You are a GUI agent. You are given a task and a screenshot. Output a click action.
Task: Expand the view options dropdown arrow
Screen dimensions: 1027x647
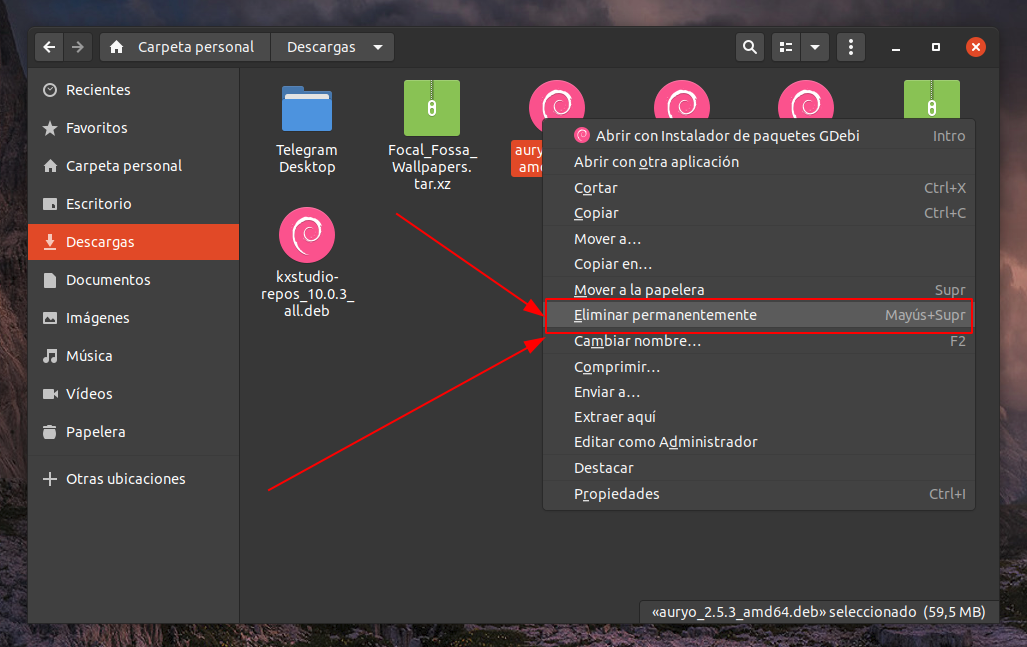click(x=816, y=47)
